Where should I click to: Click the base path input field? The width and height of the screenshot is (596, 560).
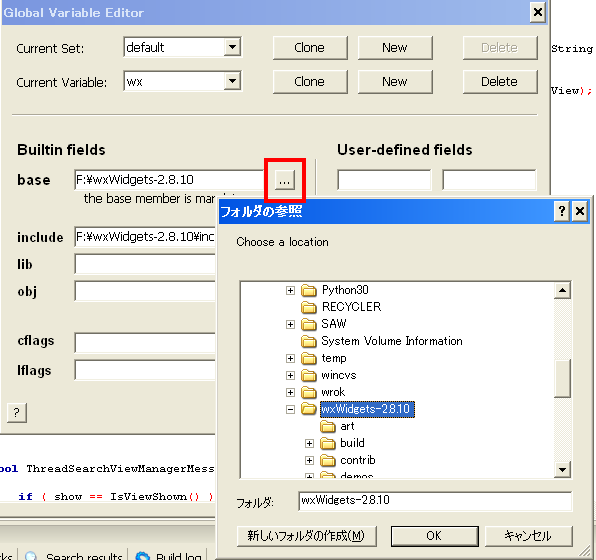tap(169, 180)
